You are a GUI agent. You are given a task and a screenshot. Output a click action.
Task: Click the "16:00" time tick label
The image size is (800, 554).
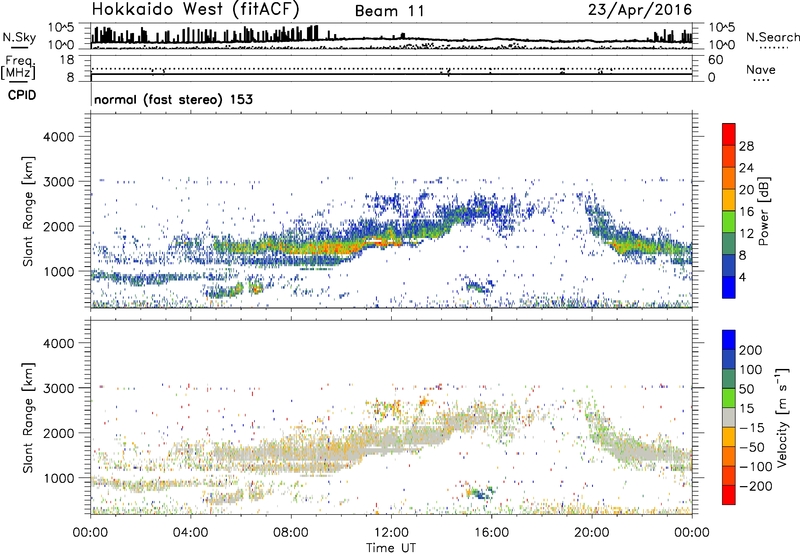(491, 533)
